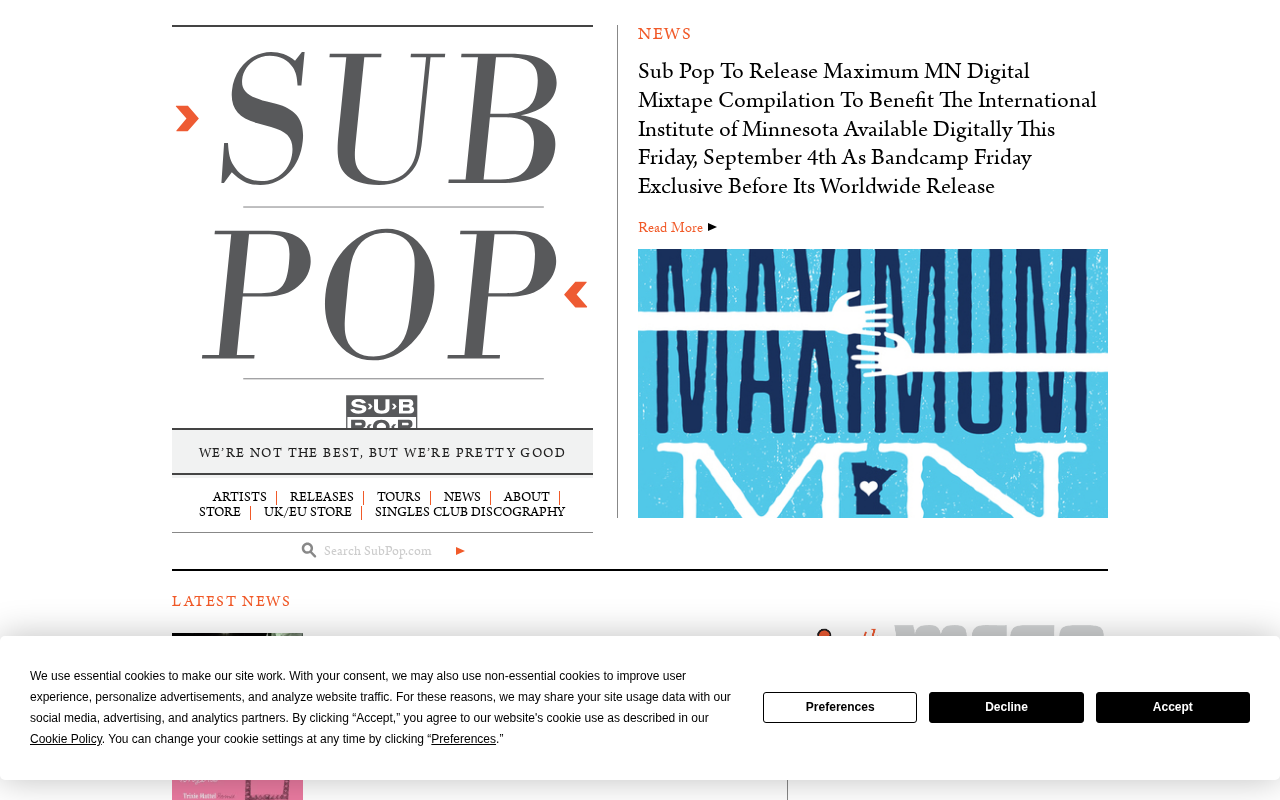Open the Releases menu item

tap(322, 497)
